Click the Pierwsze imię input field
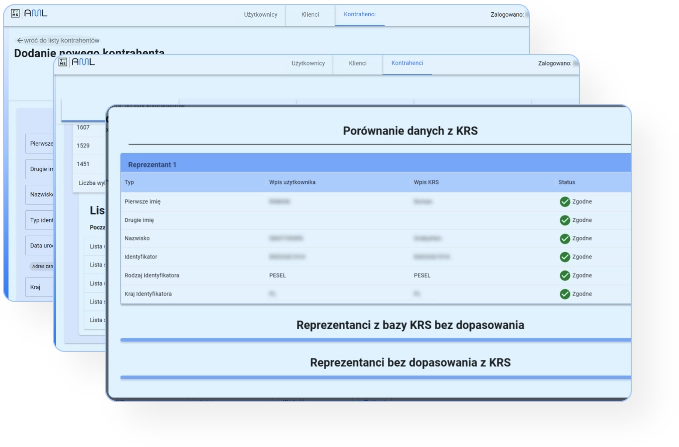The image size is (679, 447). tap(40, 143)
